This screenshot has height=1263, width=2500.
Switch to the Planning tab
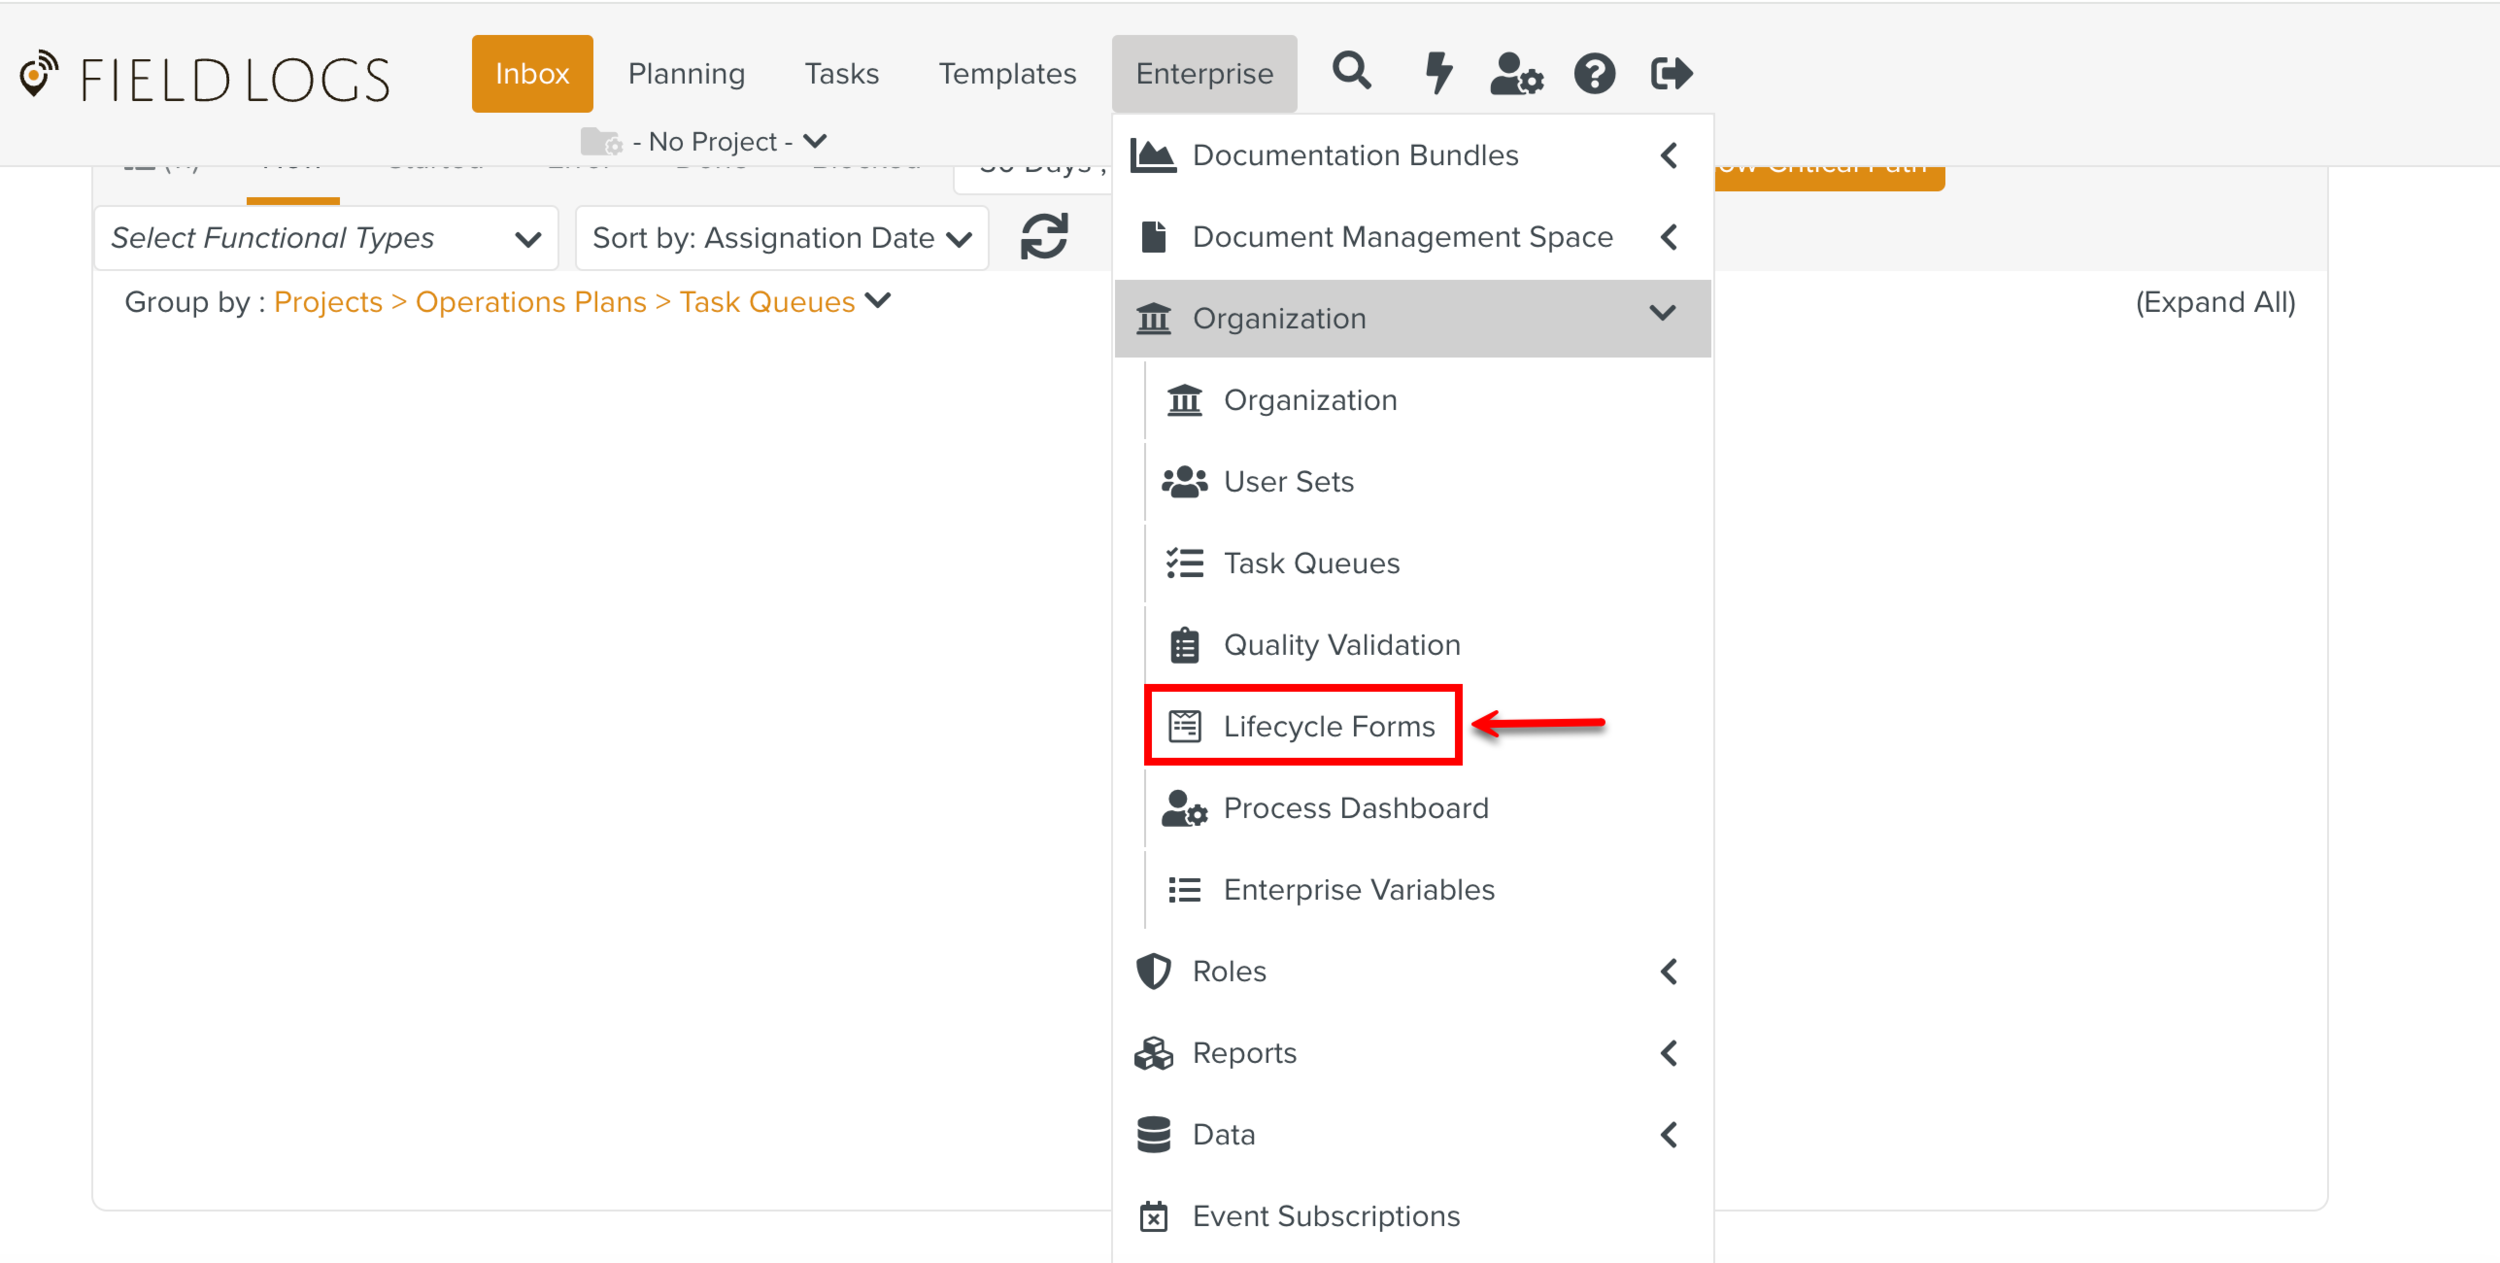686,74
